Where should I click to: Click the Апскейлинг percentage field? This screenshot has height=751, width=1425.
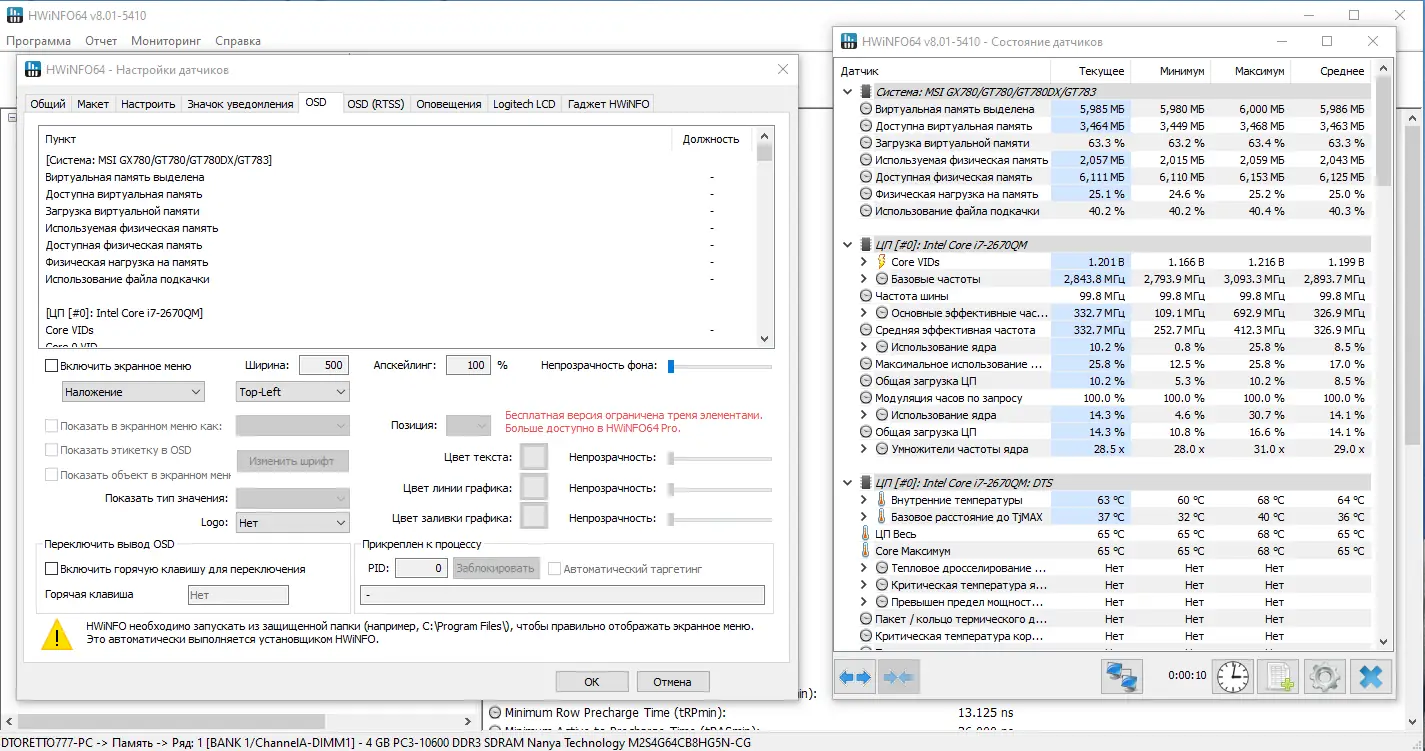[x=468, y=366]
